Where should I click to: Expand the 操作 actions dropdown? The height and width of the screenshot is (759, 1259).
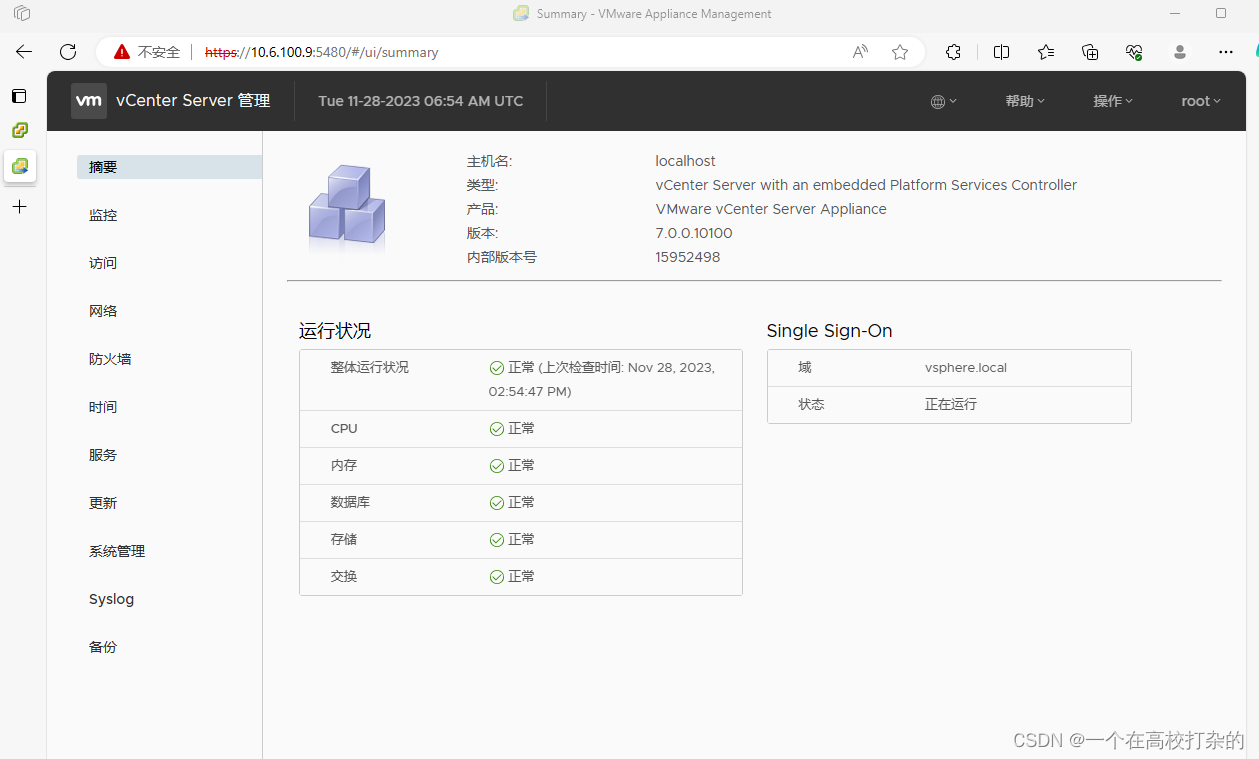[x=1113, y=101]
